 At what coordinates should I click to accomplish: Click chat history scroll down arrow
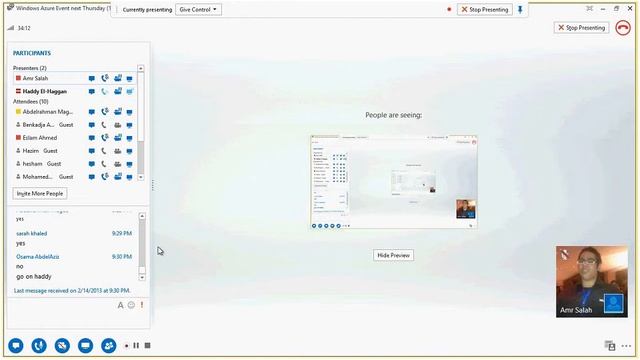point(142,278)
